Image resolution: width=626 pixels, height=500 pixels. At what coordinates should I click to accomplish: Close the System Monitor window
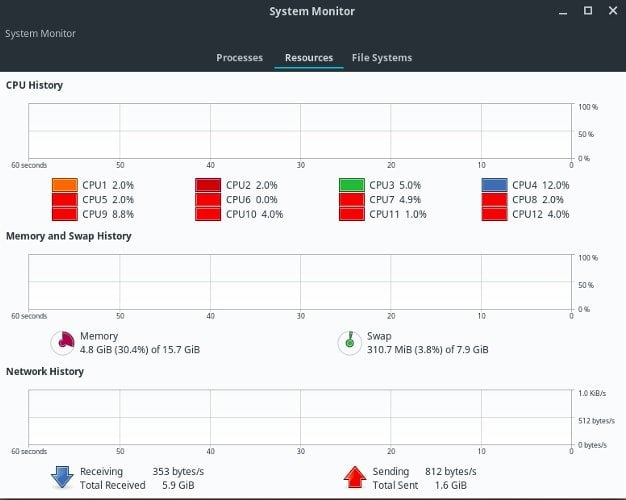click(x=613, y=11)
